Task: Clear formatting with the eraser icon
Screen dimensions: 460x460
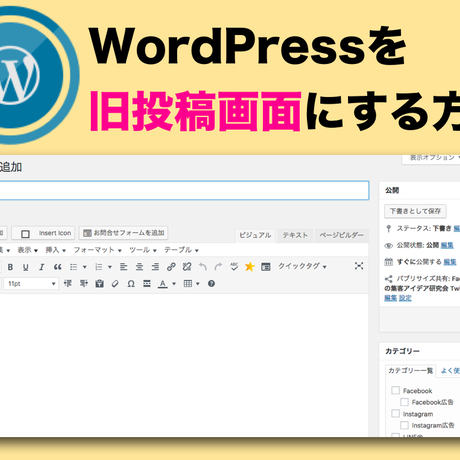Action: pyautogui.click(x=115, y=284)
